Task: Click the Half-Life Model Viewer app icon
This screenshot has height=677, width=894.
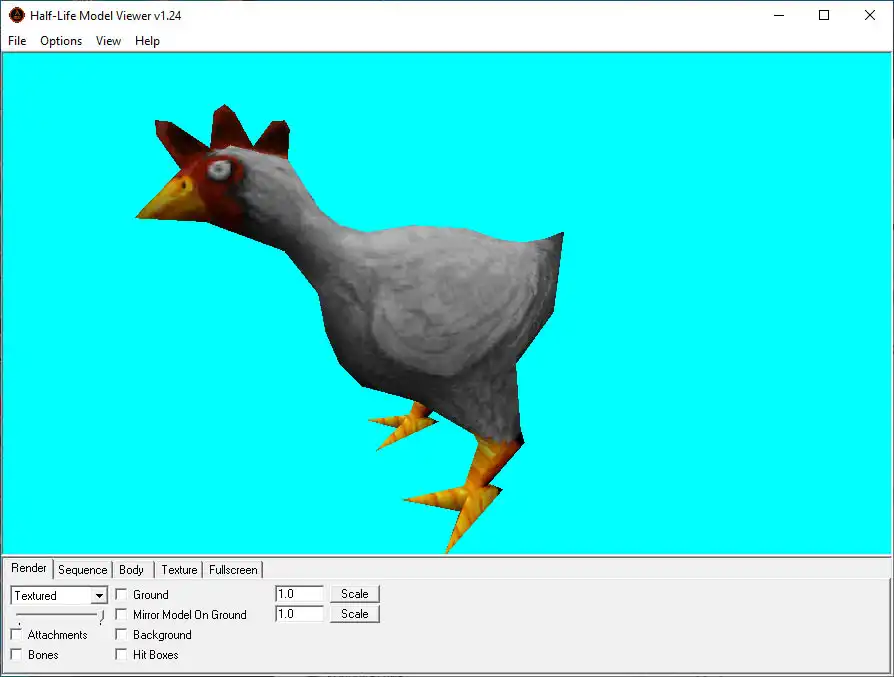Action: coord(16,15)
